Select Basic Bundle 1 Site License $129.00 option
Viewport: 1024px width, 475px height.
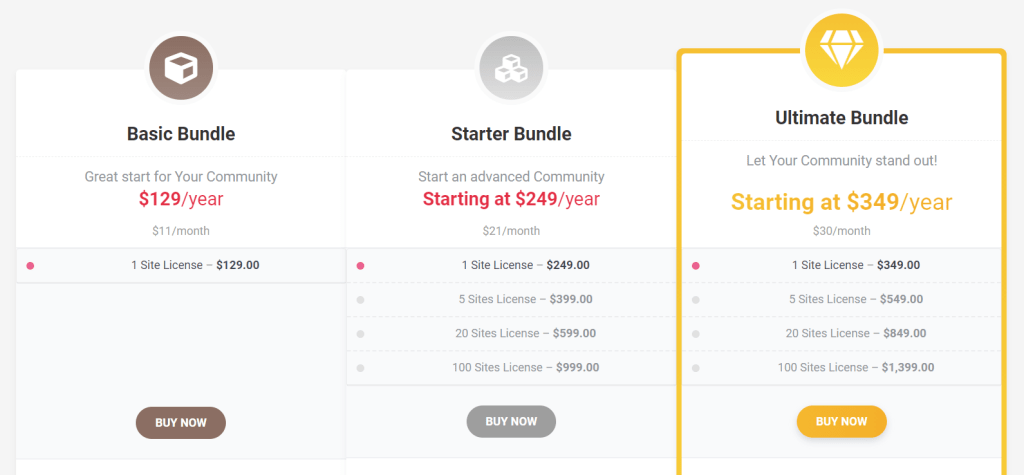(x=181, y=265)
